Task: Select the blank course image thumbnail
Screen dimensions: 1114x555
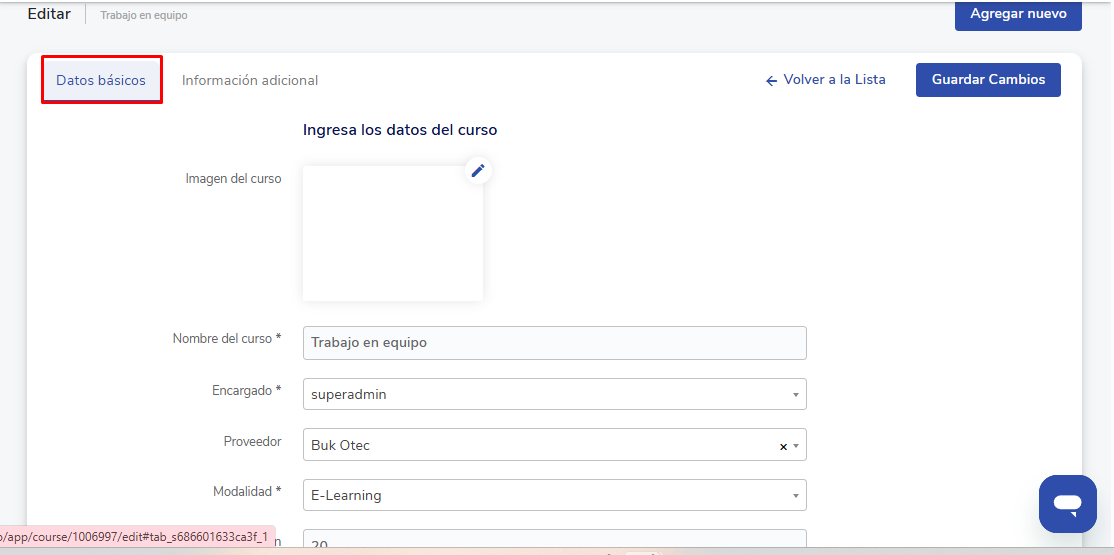Action: tap(392, 234)
